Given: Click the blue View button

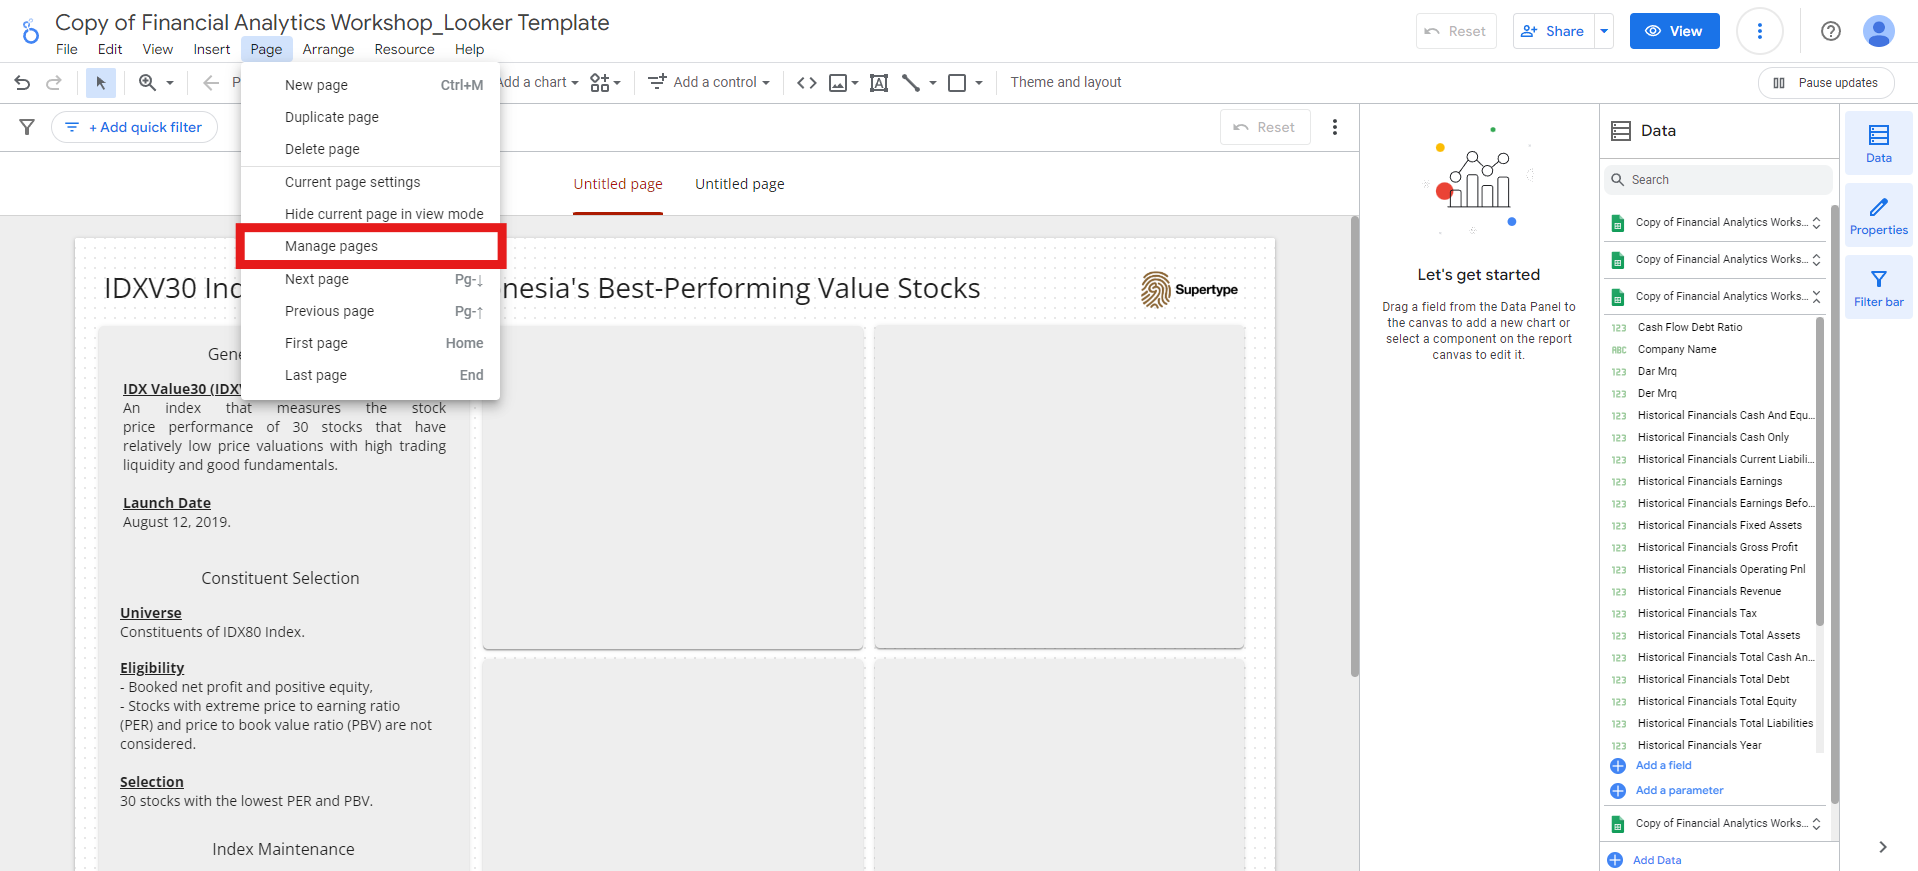Looking at the screenshot, I should pos(1674,31).
